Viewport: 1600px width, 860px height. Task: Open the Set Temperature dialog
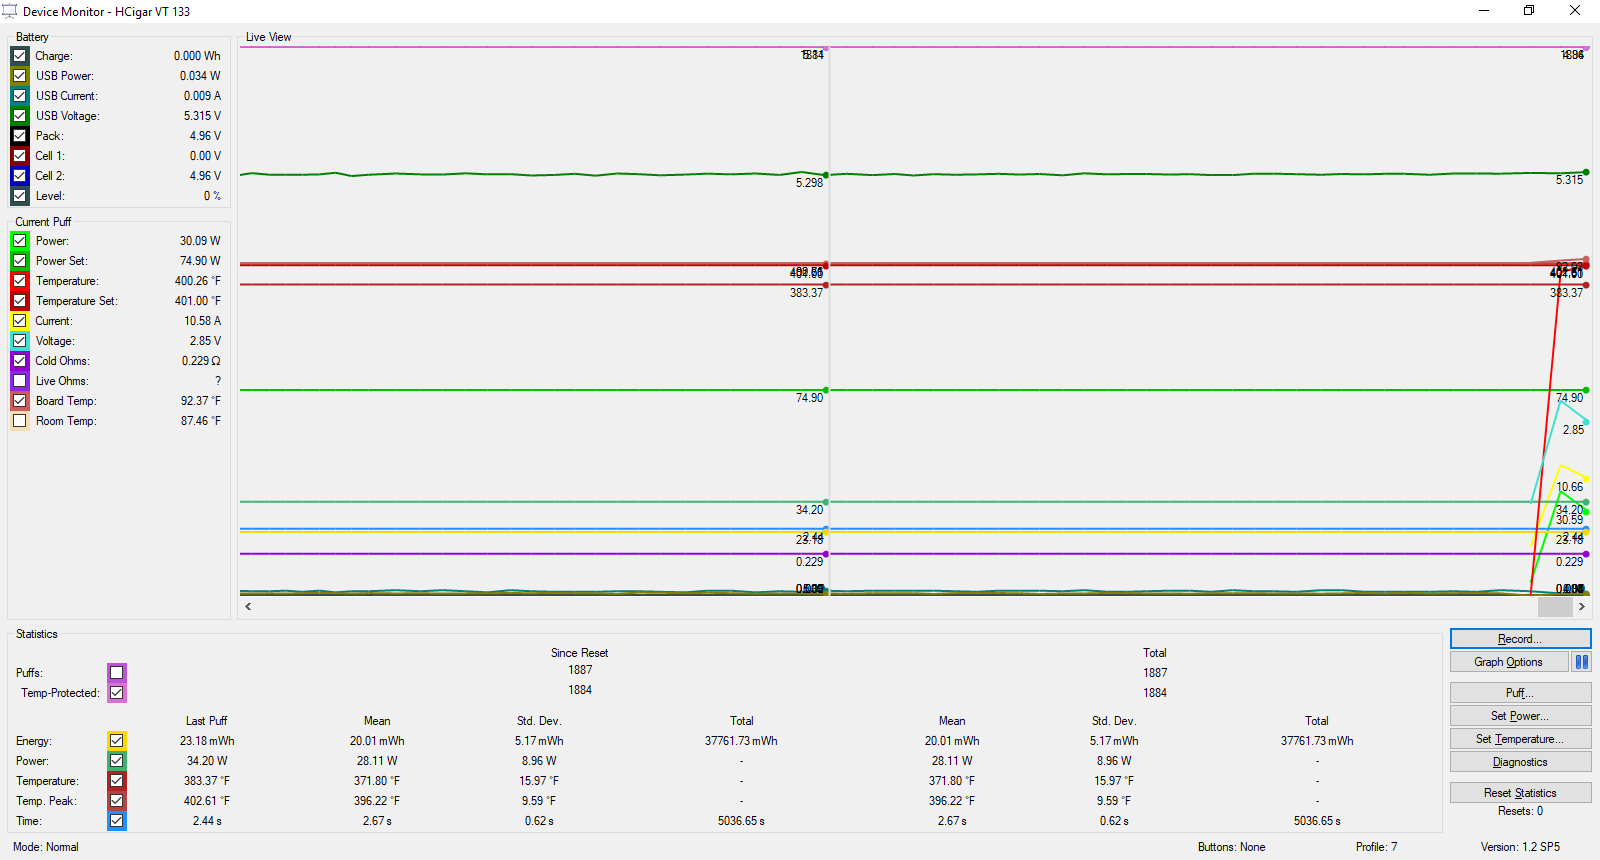coord(1520,739)
